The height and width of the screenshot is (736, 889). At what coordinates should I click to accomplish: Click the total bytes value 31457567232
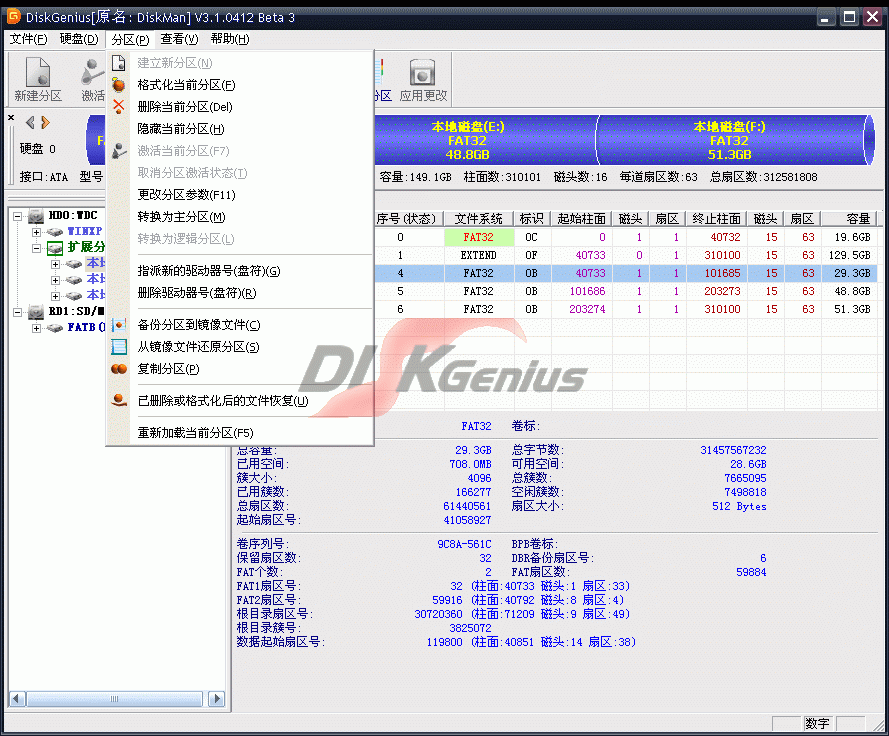point(733,450)
